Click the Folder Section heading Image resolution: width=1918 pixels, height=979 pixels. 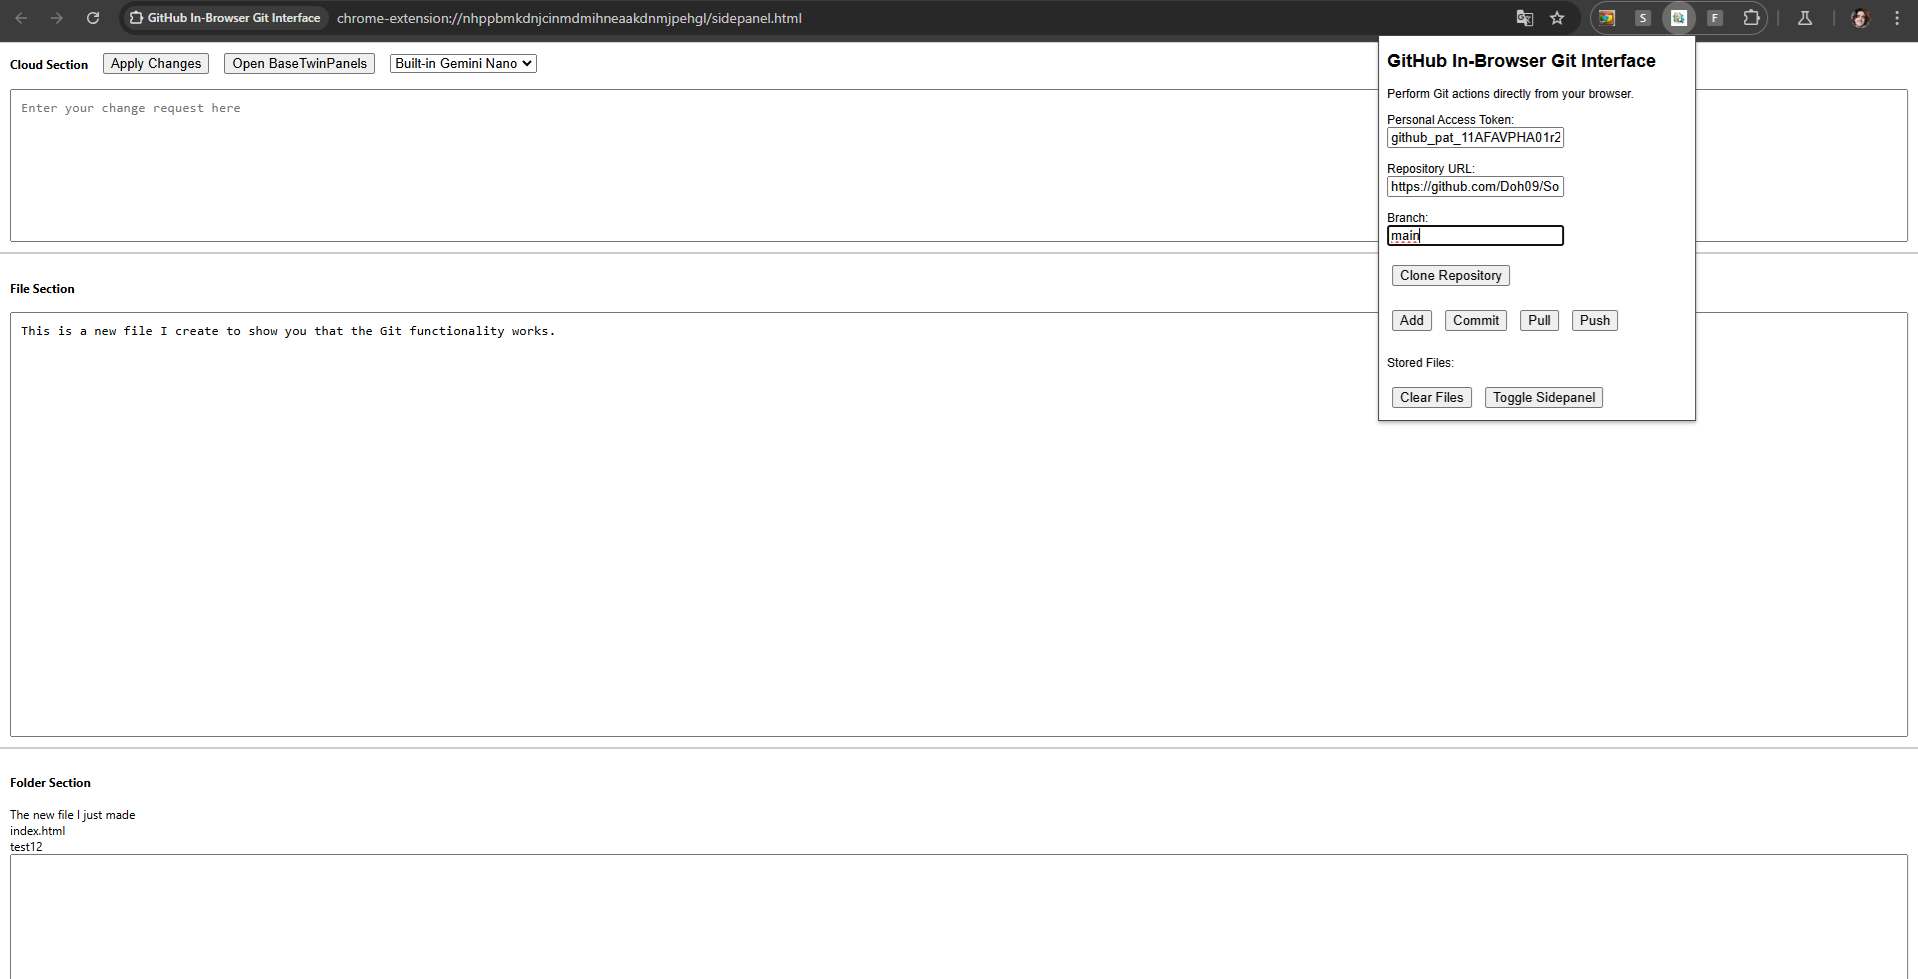point(50,783)
